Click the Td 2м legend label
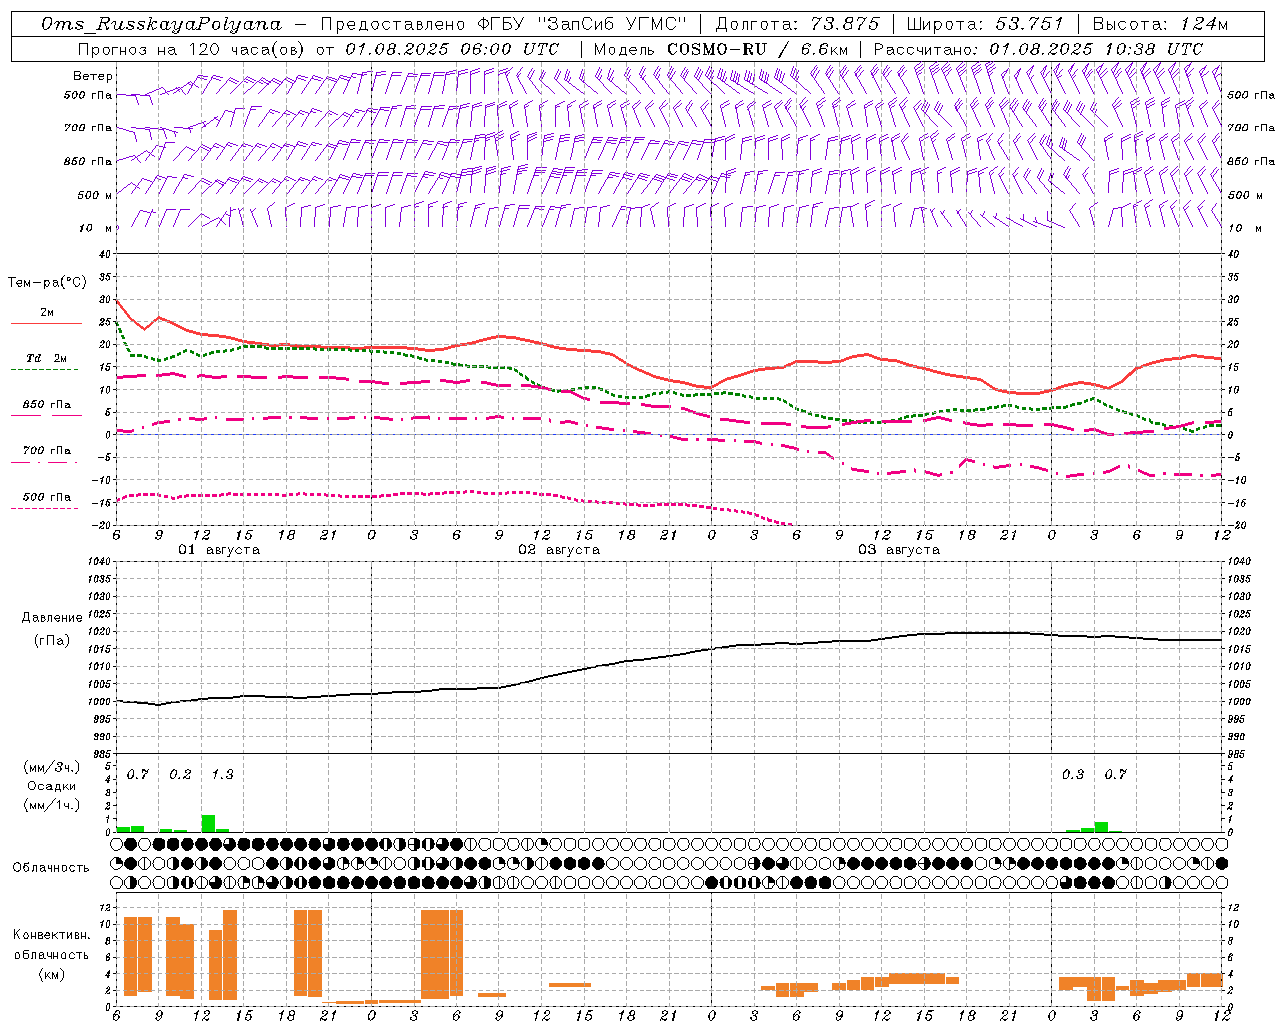 (46, 358)
